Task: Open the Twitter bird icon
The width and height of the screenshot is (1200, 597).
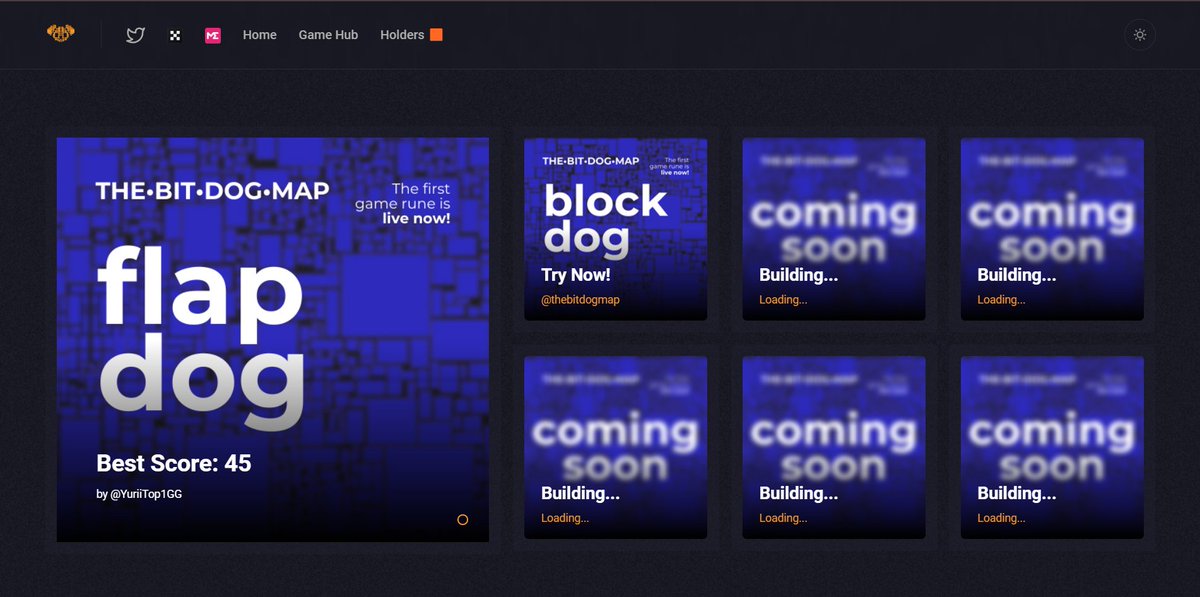Action: point(133,34)
